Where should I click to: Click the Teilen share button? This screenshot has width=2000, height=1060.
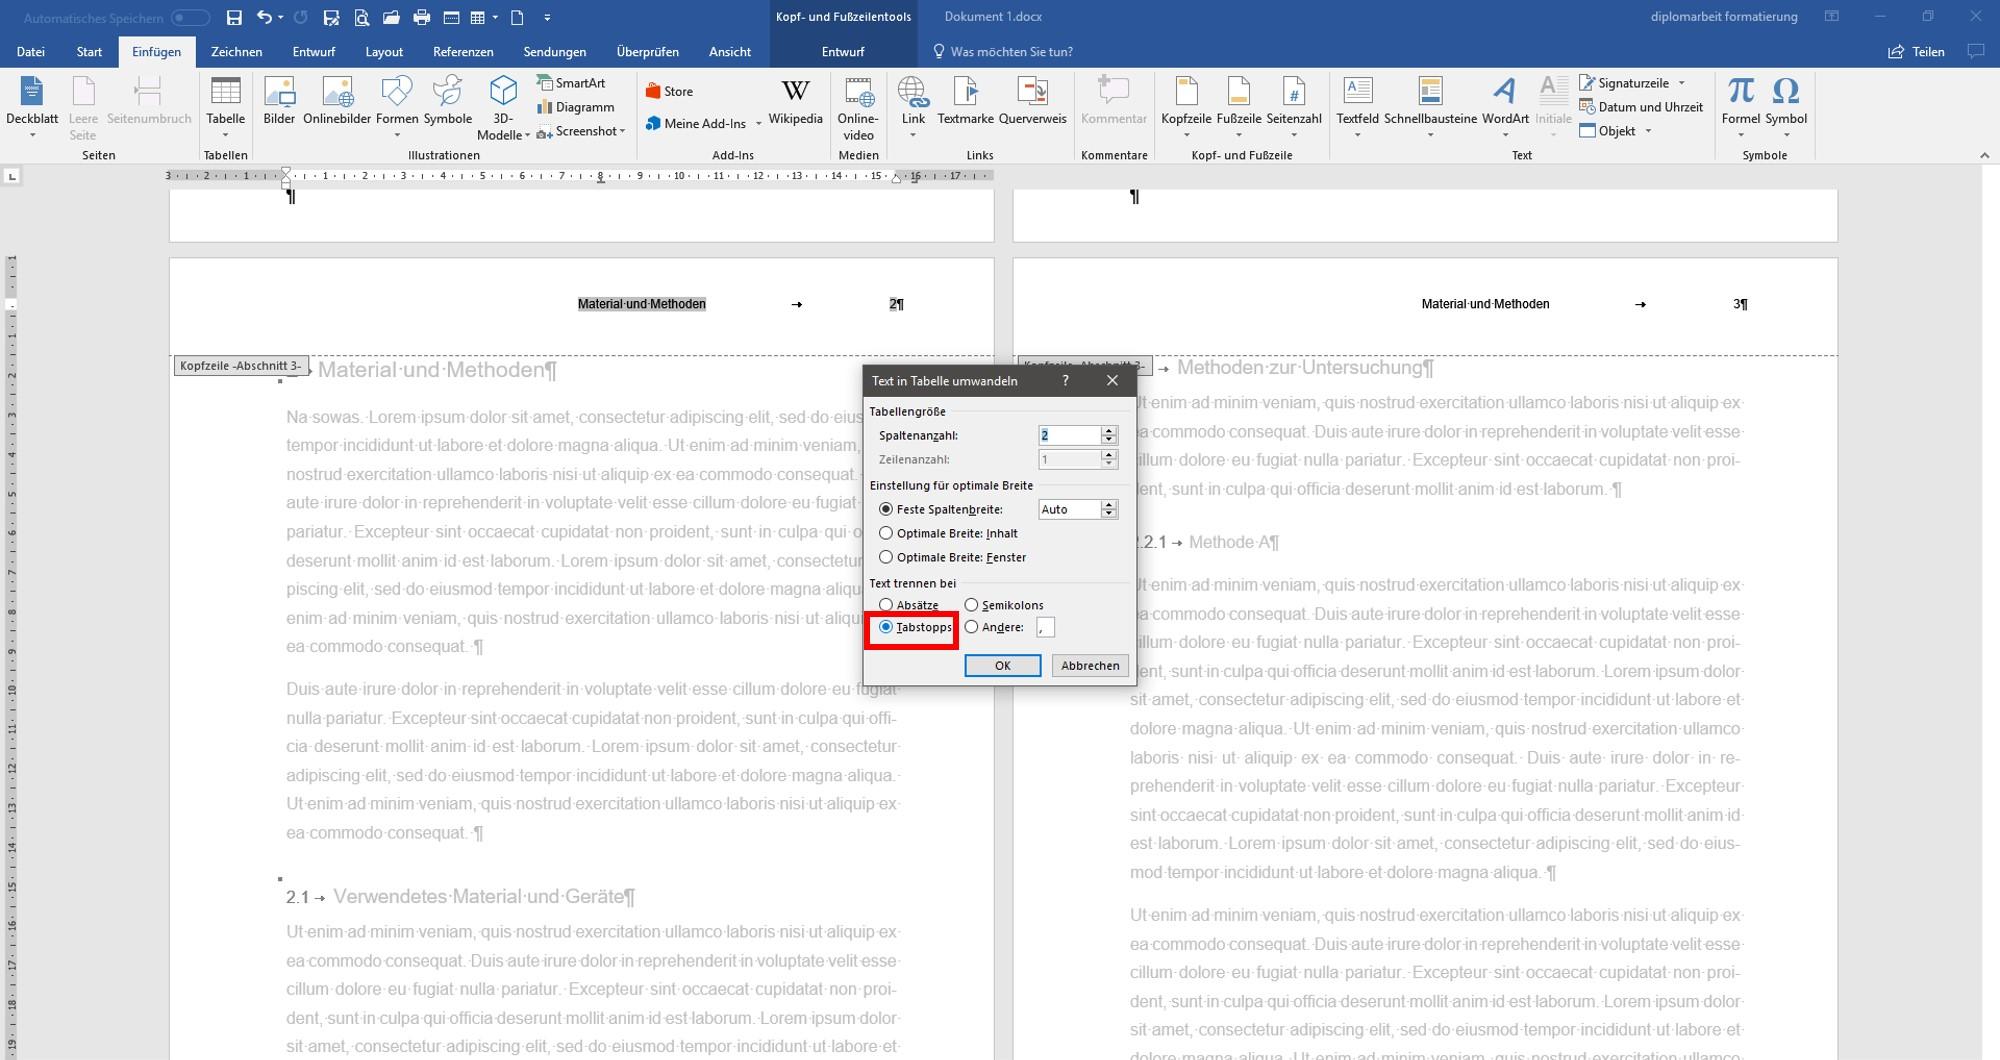(1916, 51)
